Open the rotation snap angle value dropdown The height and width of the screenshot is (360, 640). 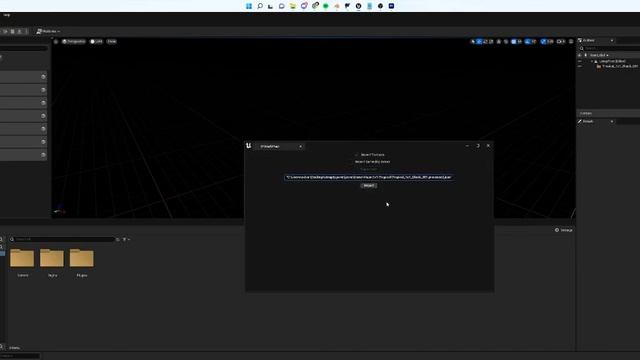(533, 42)
